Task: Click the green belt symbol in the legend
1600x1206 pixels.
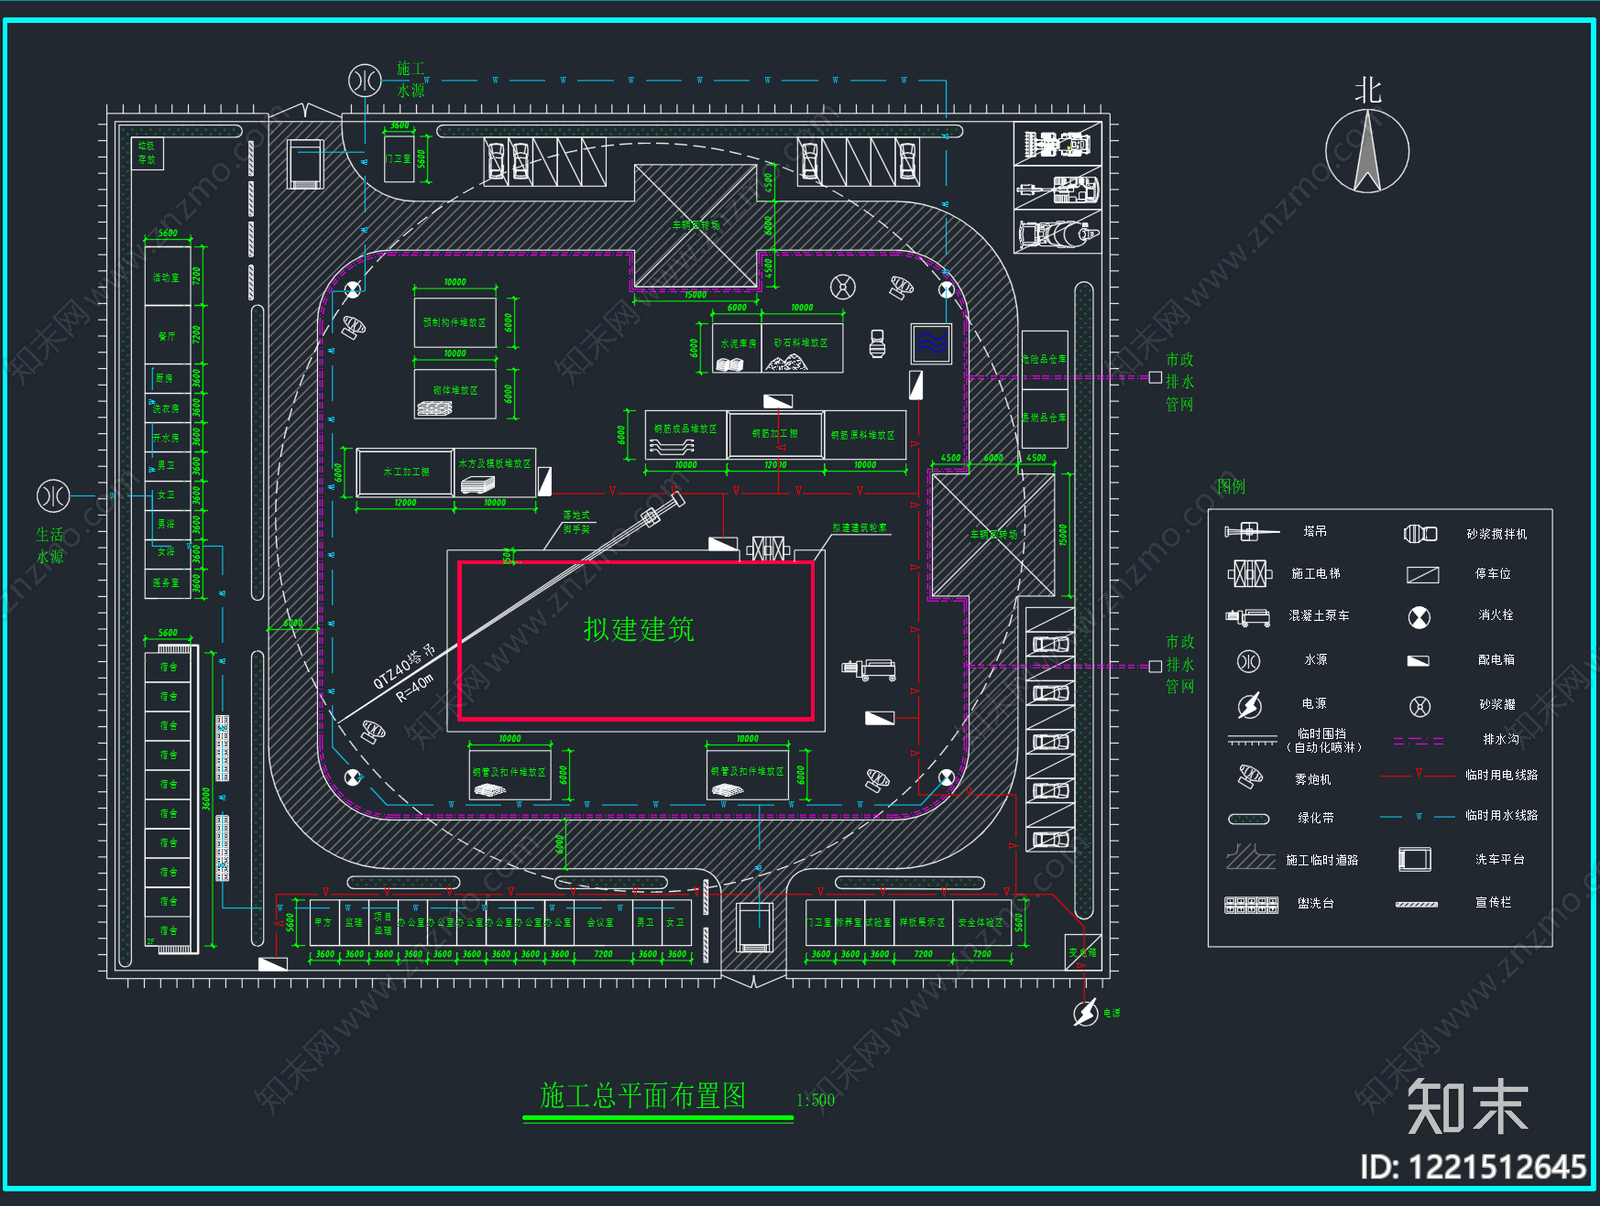Action: 1249,818
